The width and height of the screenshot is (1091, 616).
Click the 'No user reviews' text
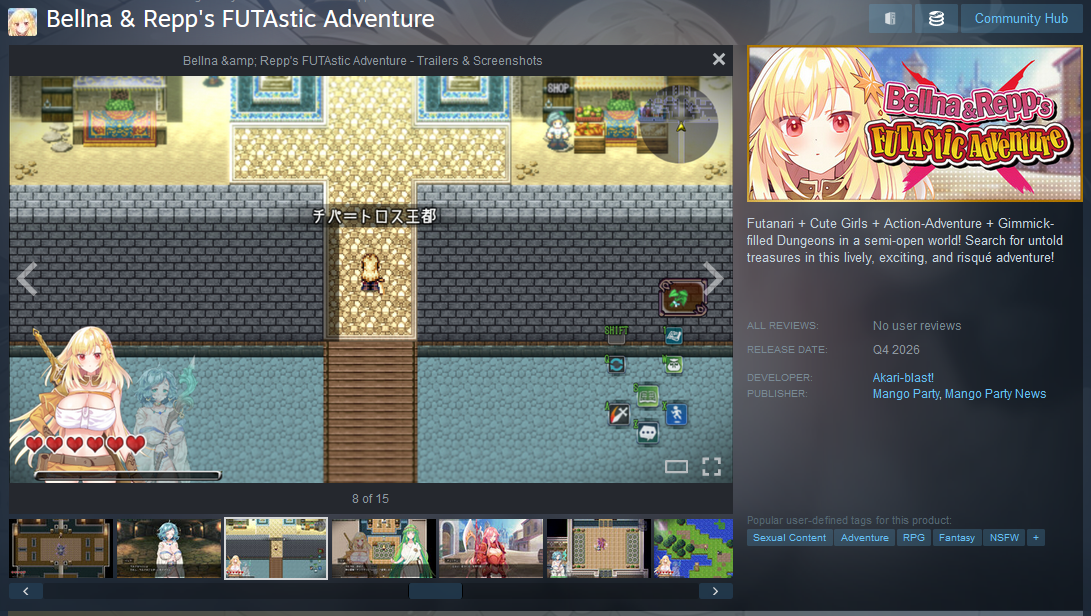(x=916, y=326)
